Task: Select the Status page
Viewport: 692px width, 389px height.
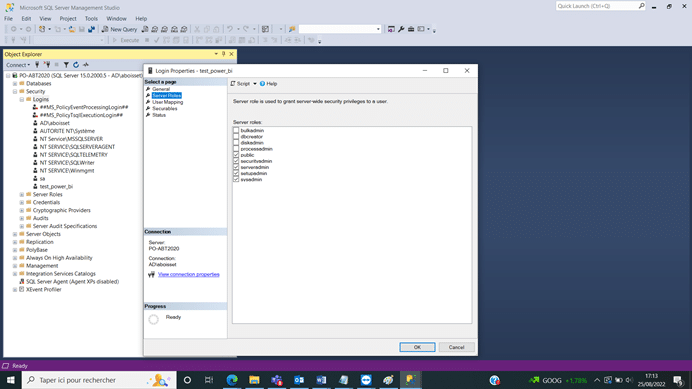Action: point(159,115)
